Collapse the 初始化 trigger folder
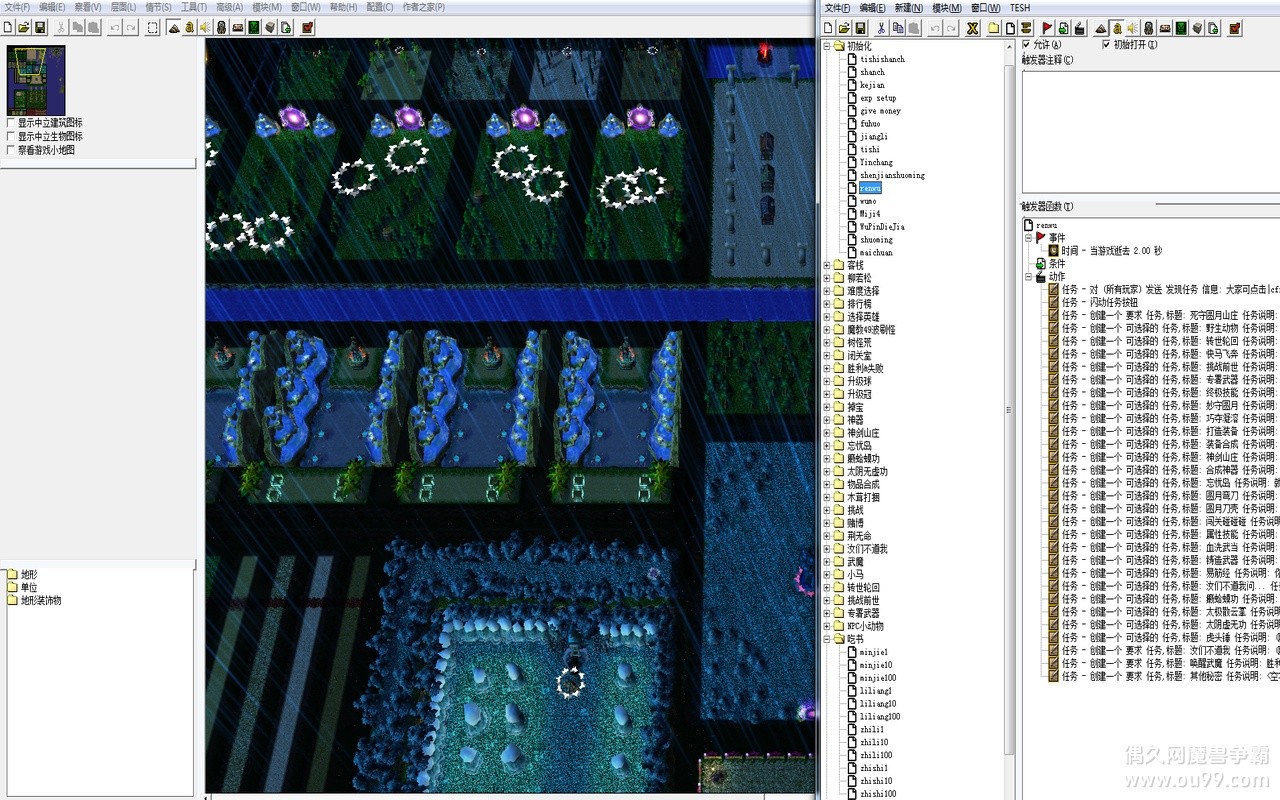The image size is (1280, 800). point(827,46)
